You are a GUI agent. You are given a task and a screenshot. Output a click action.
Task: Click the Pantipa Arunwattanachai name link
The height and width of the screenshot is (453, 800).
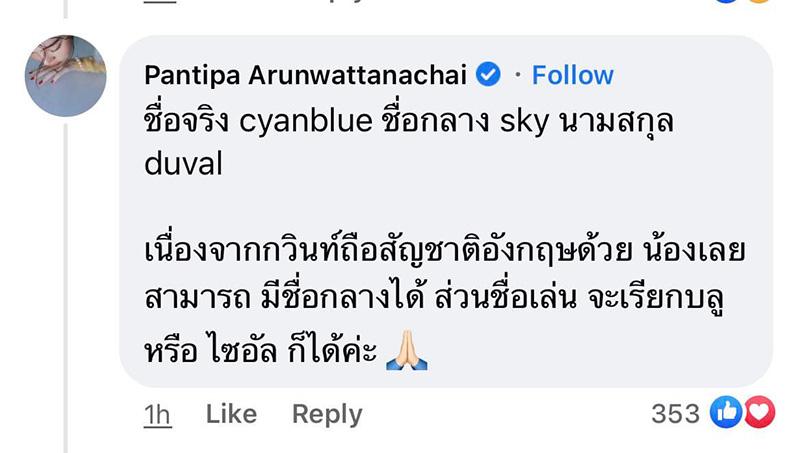tap(305, 75)
